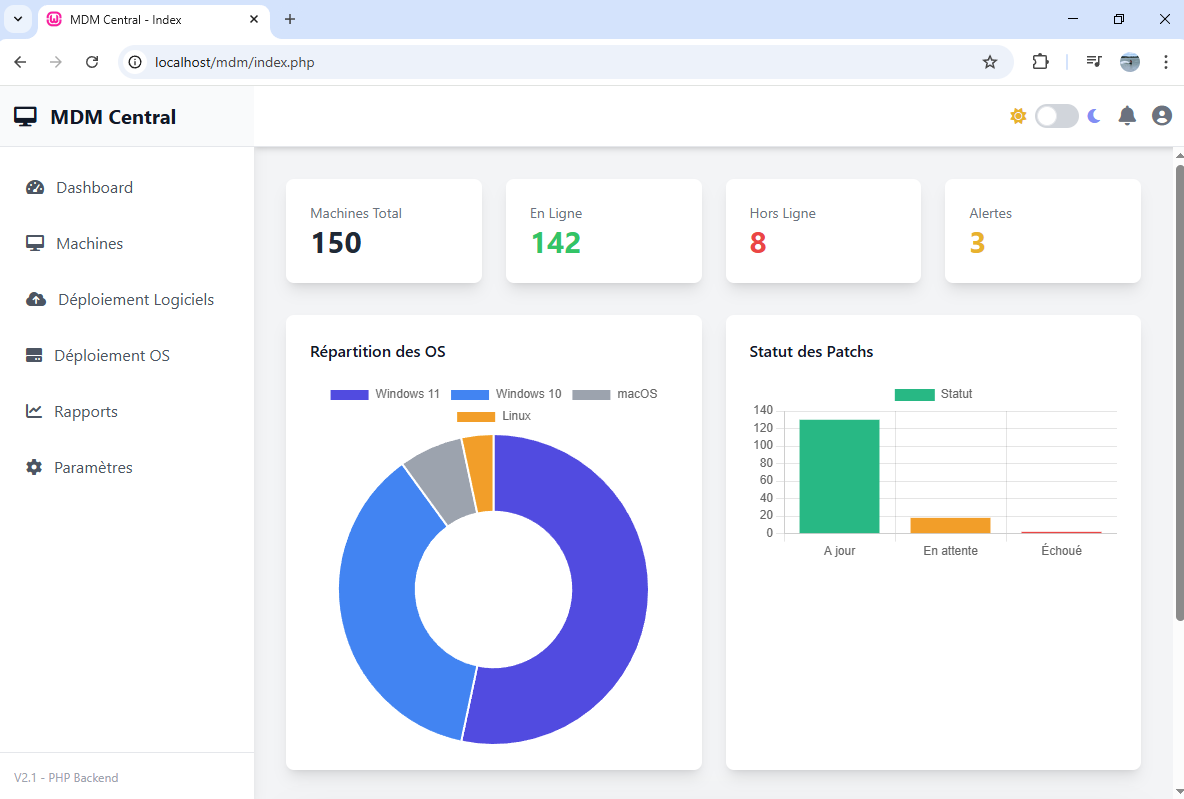
Task: Click the user profile icon
Action: pyautogui.click(x=1161, y=115)
